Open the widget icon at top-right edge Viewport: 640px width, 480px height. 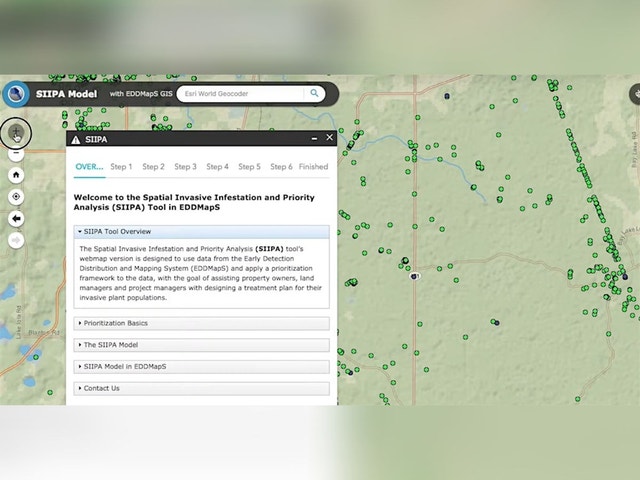(634, 94)
